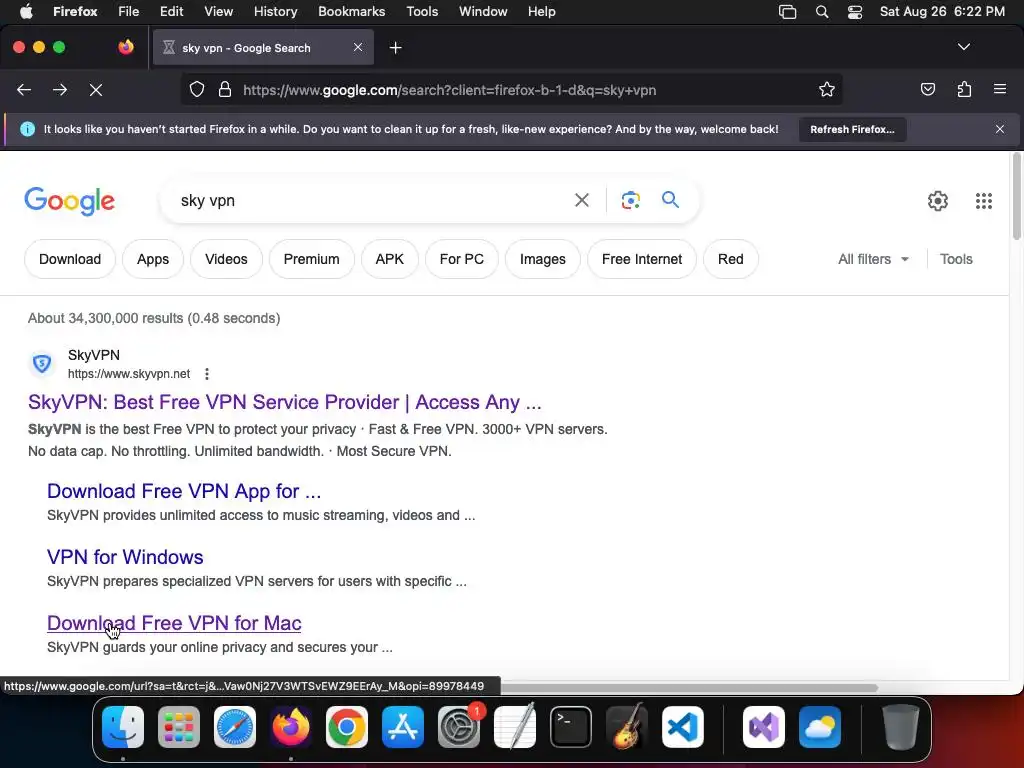1024x768 pixels.
Task: Click the horizontal scrollbar at bottom
Action: coord(689,688)
